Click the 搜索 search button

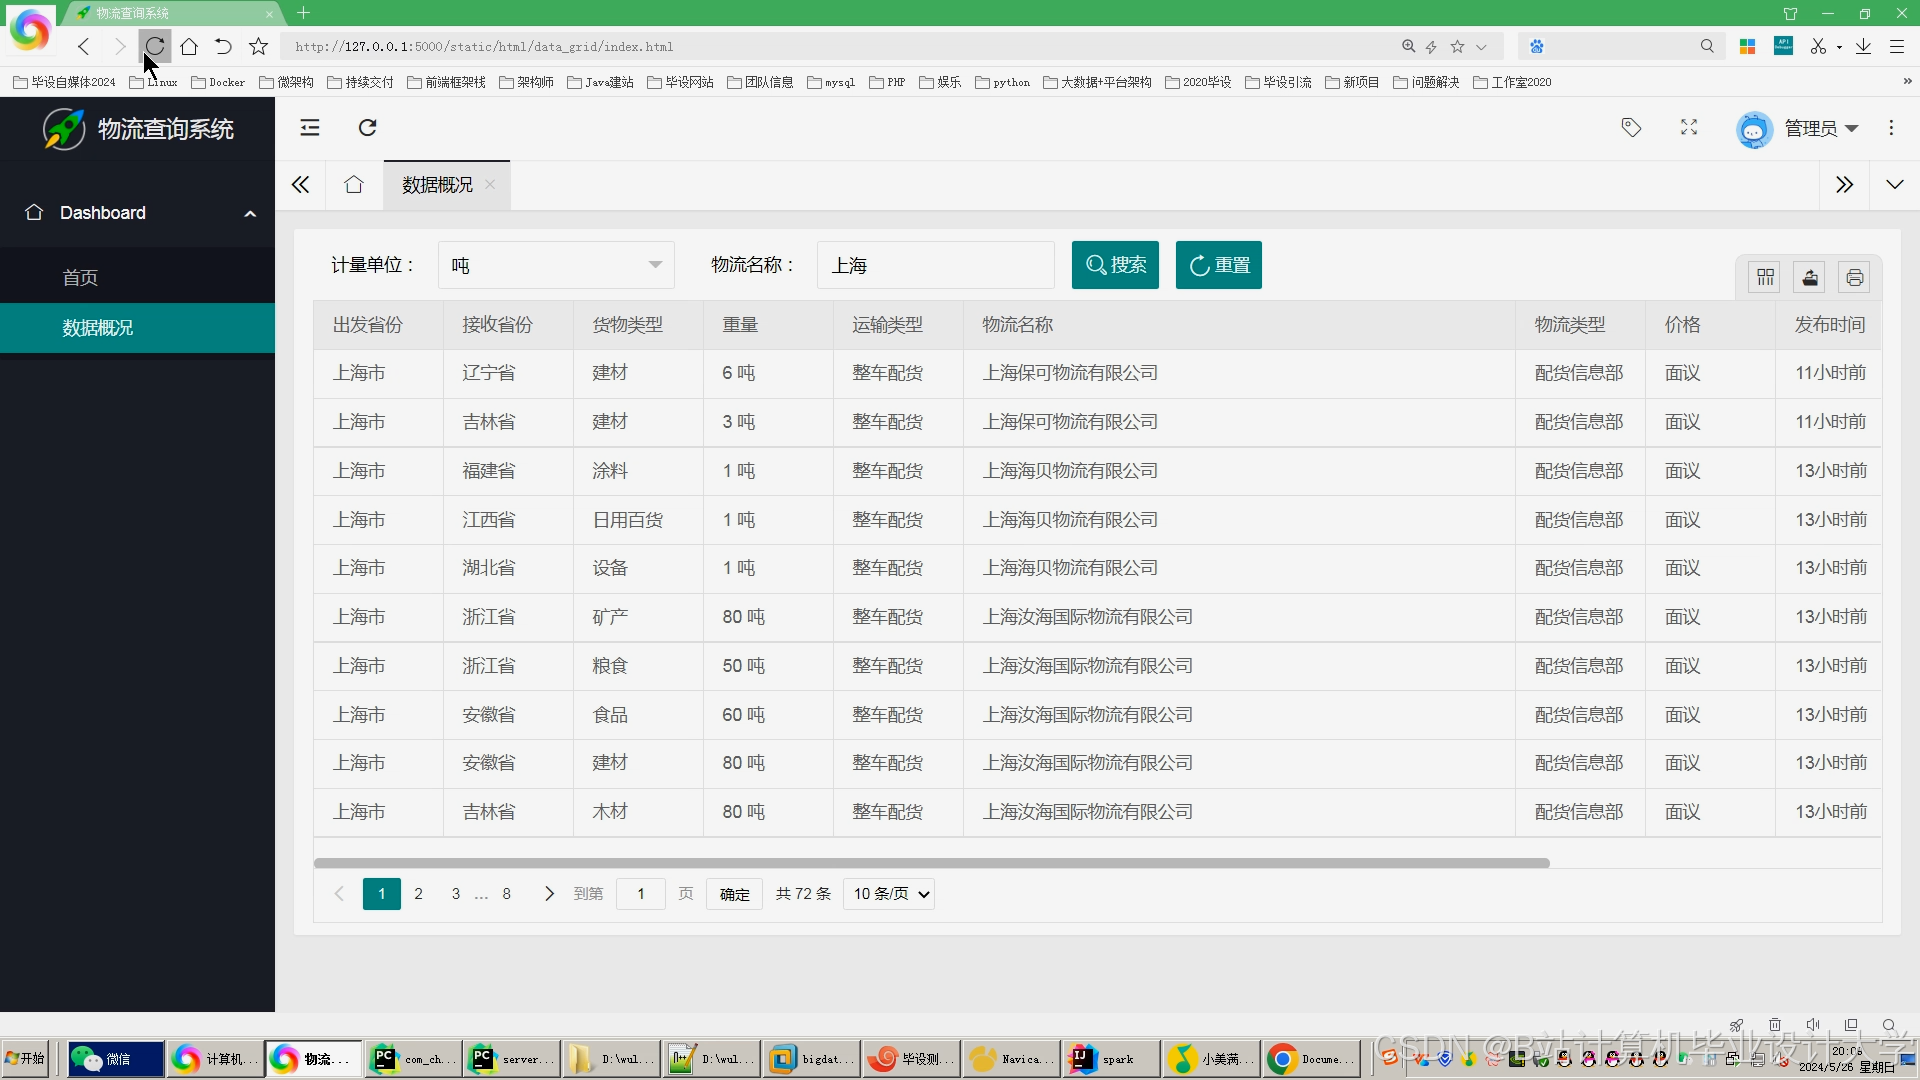(1115, 265)
